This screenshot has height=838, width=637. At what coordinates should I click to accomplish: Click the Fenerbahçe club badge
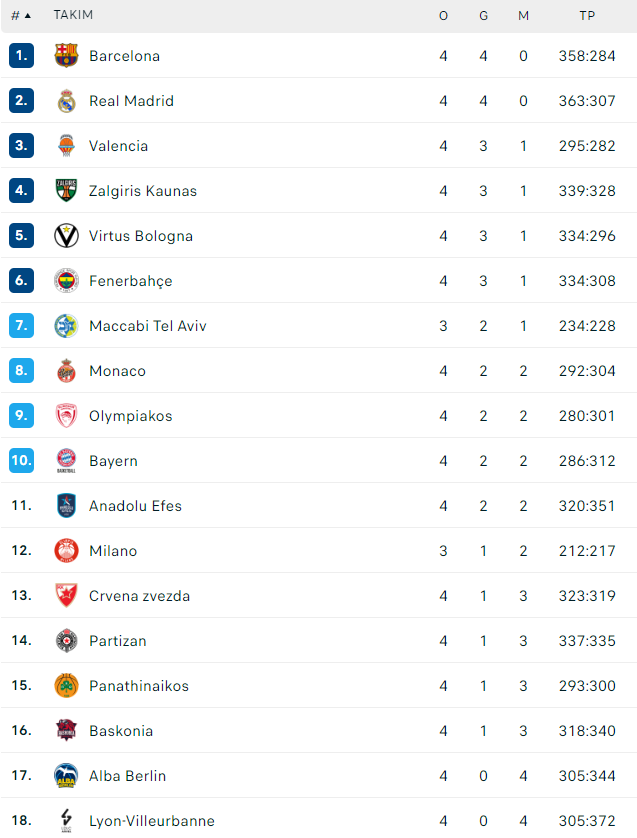(x=66, y=281)
